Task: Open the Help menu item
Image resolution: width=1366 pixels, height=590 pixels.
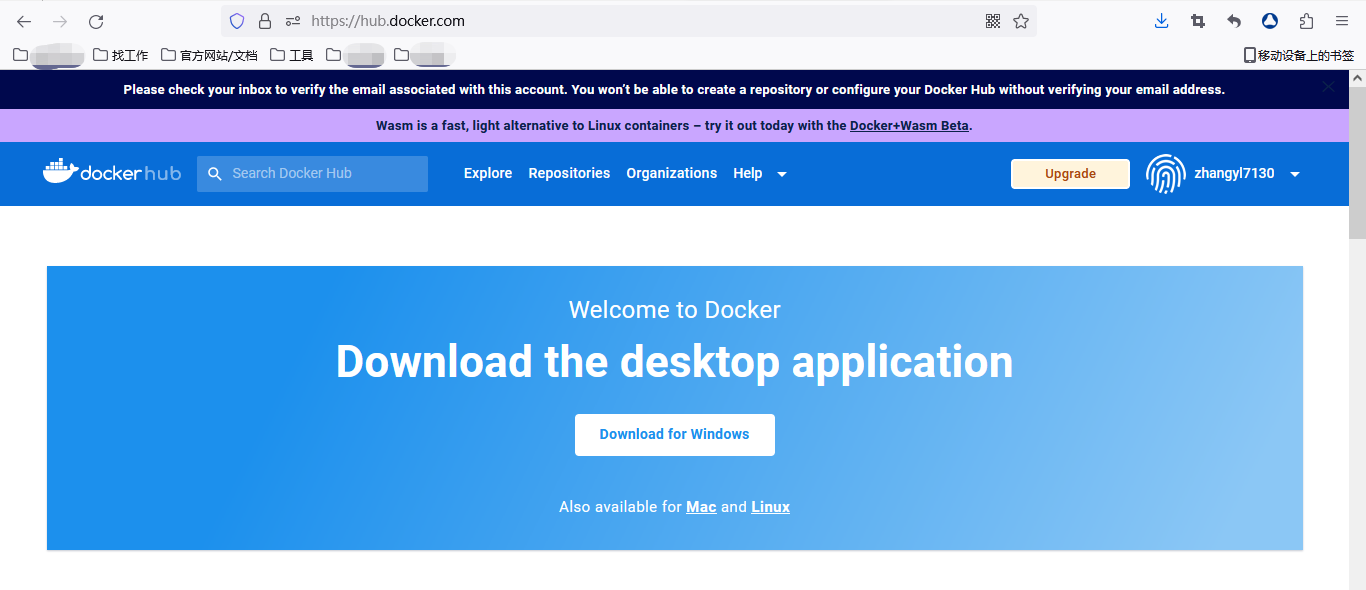Action: click(x=748, y=173)
